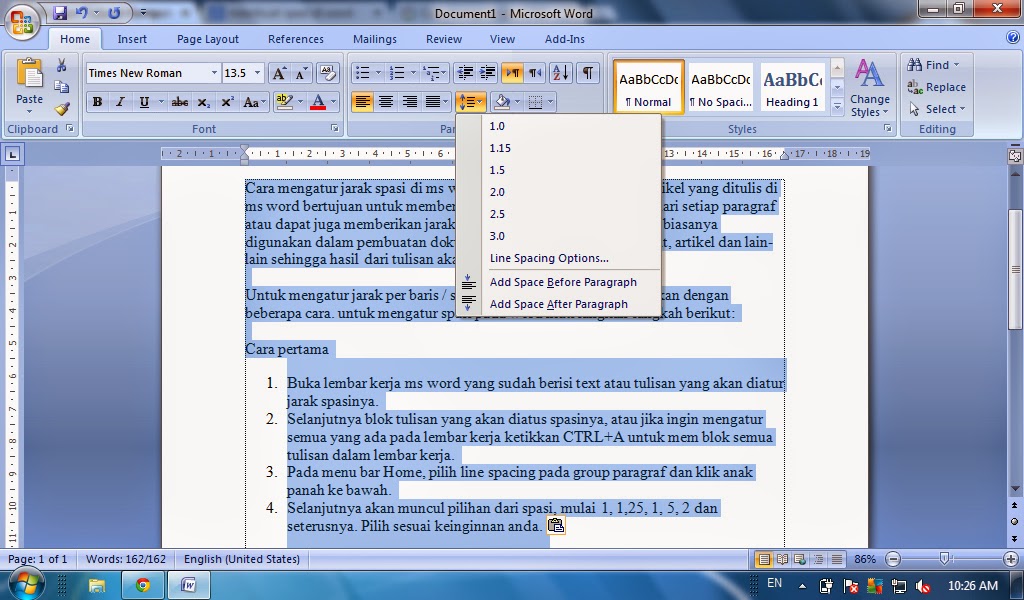The height and width of the screenshot is (600, 1024).
Task: Clear formatting with eraser icon
Action: tap(327, 73)
